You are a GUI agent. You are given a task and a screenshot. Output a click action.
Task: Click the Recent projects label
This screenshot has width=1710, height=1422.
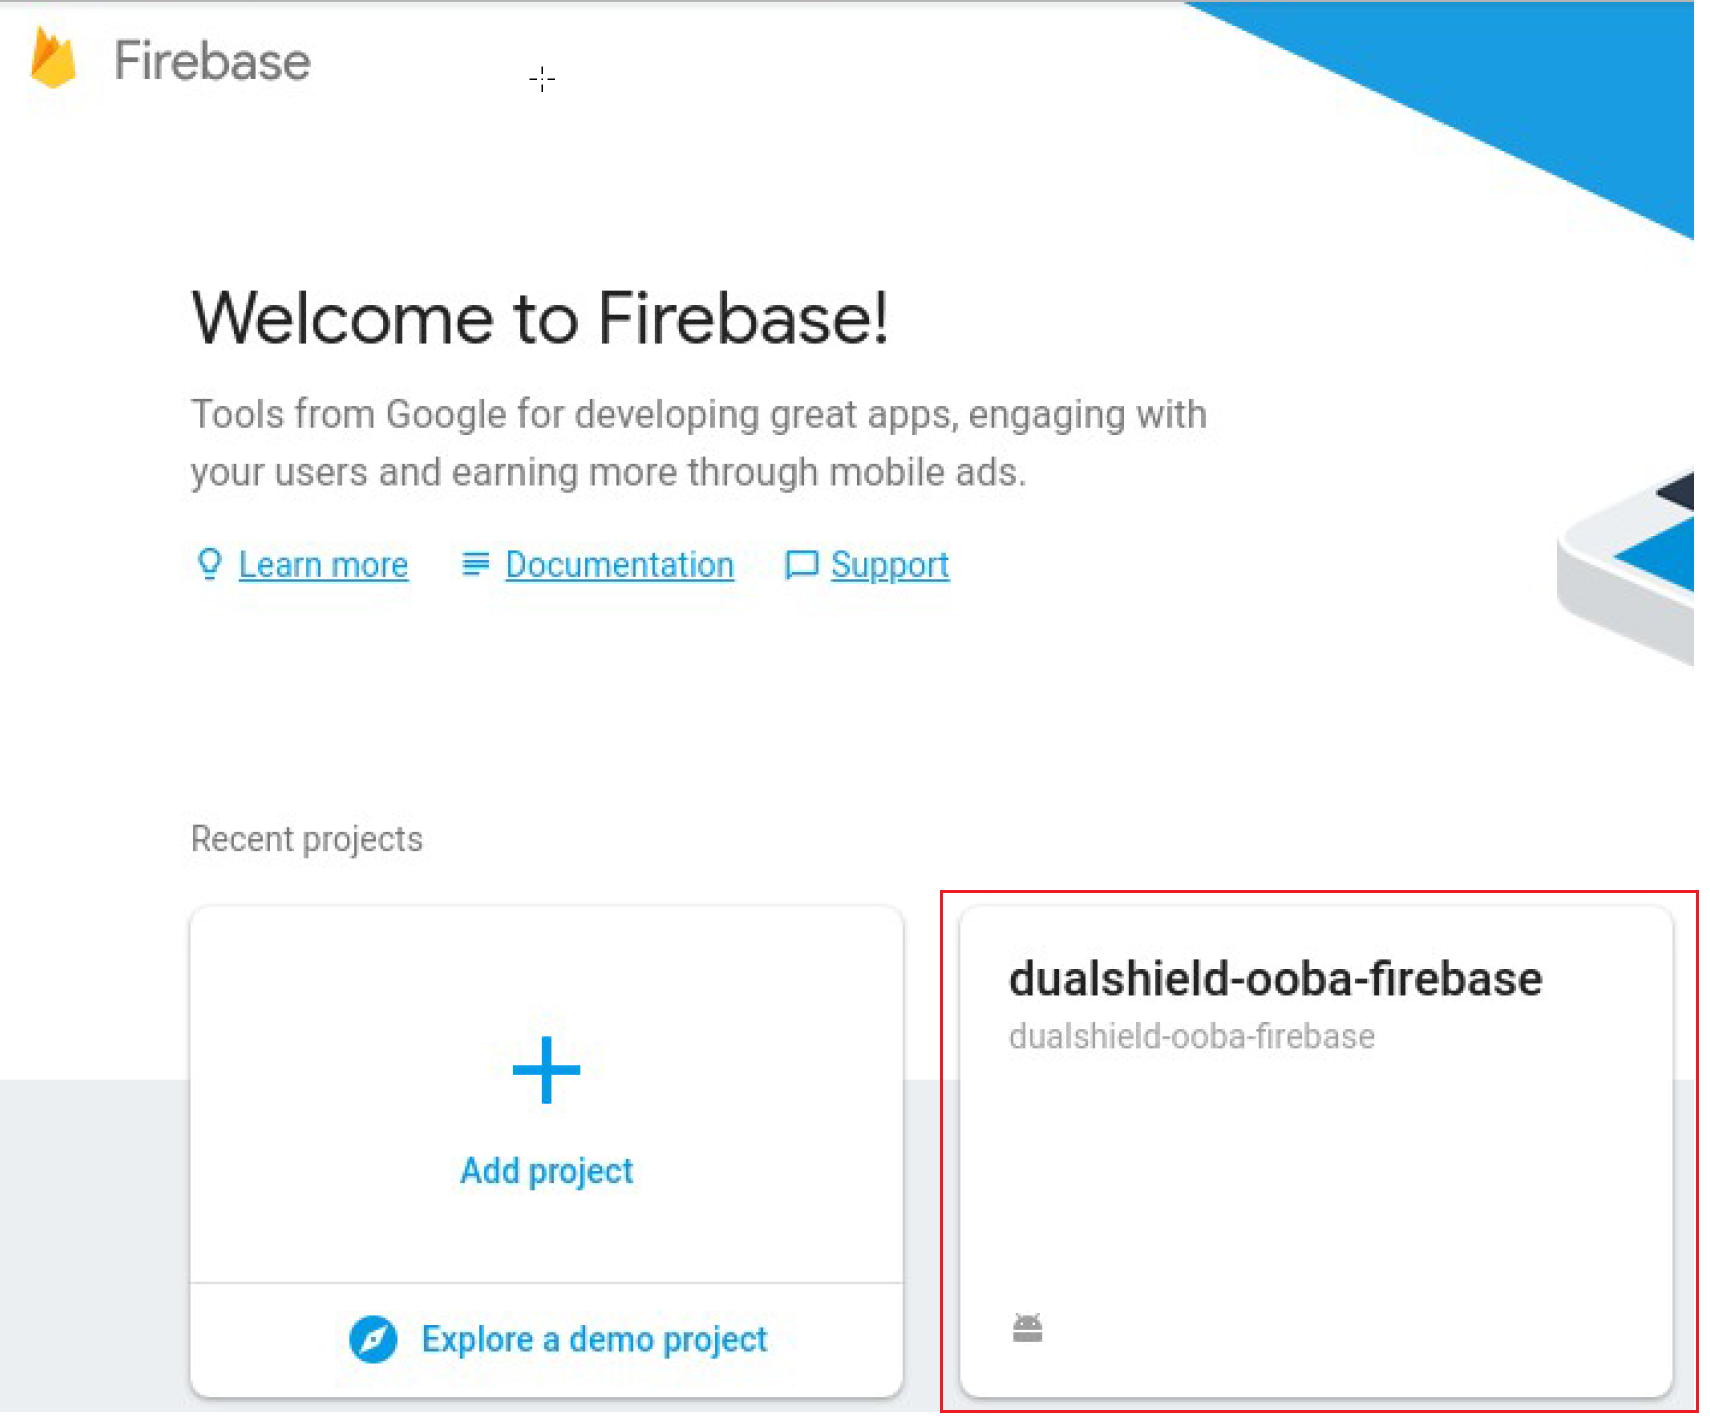[x=306, y=839]
